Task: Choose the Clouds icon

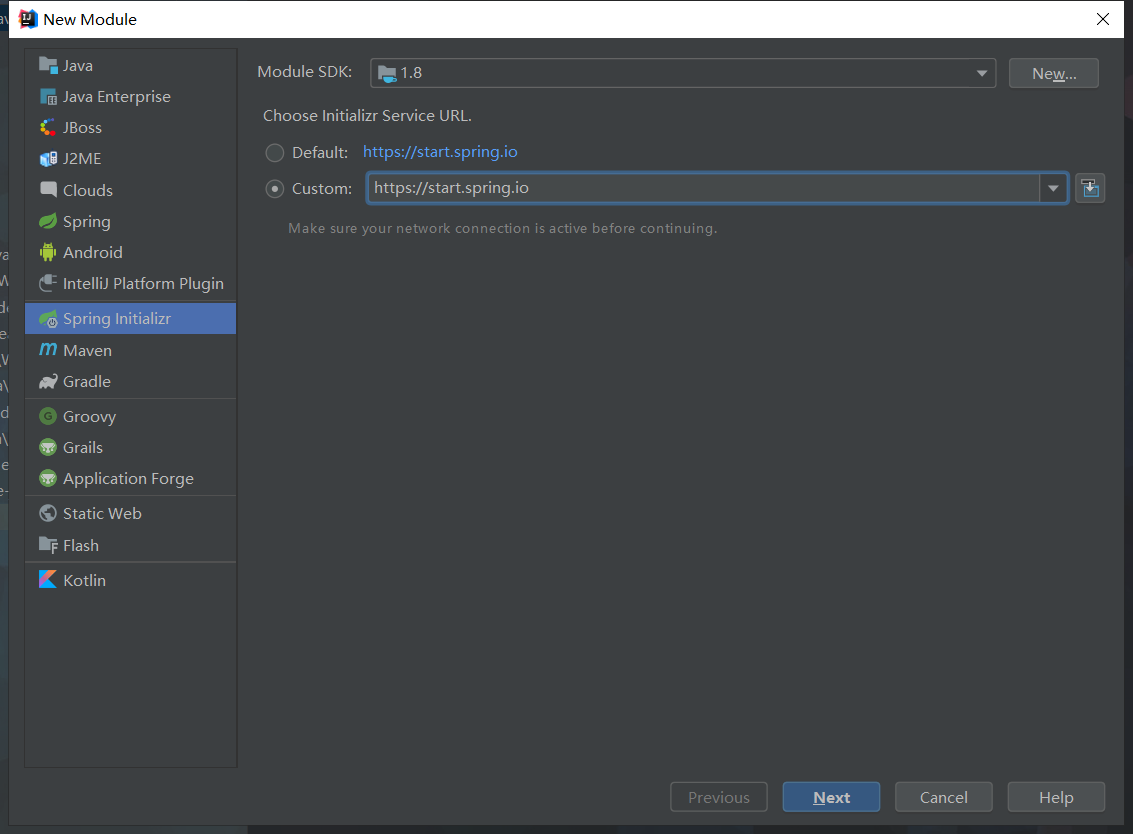Action: 48,189
